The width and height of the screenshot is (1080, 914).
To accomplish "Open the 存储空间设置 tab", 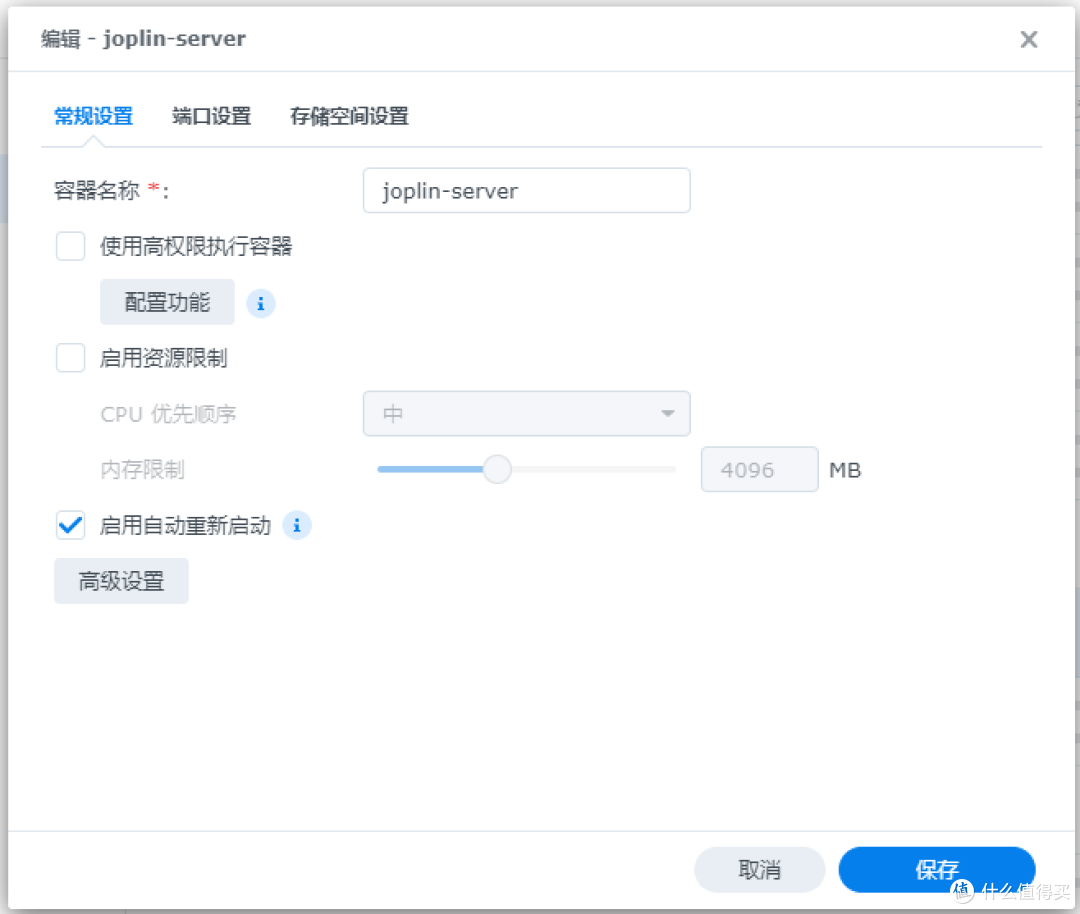I will point(348,116).
